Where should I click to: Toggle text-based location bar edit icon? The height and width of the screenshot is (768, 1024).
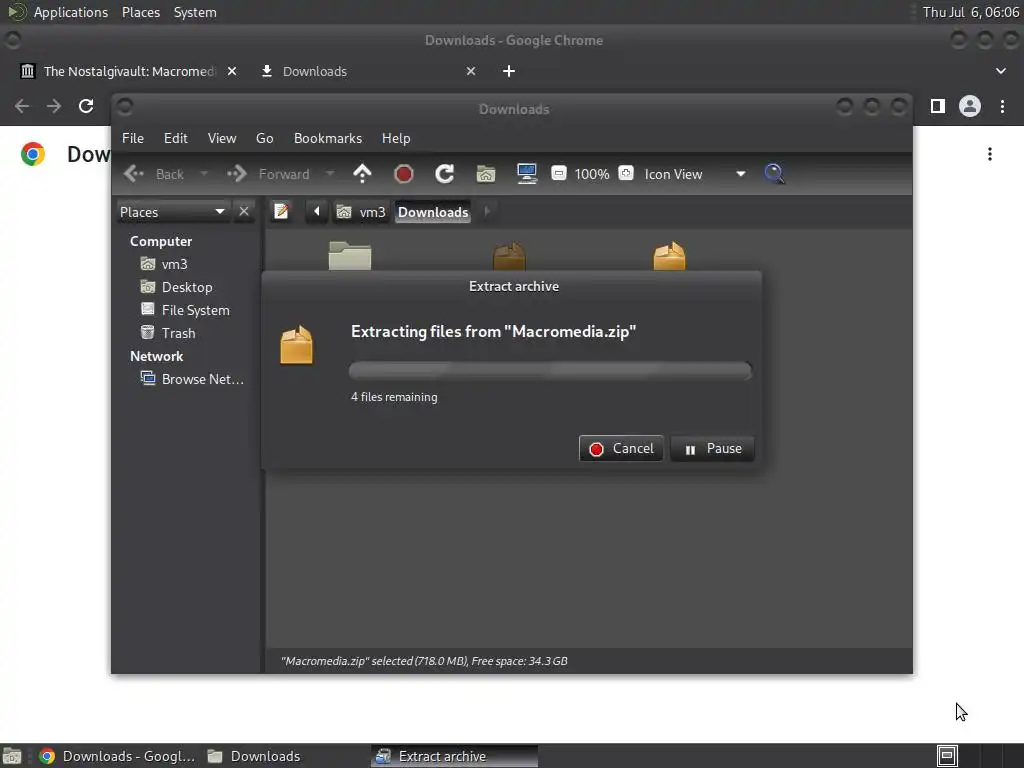pos(281,212)
